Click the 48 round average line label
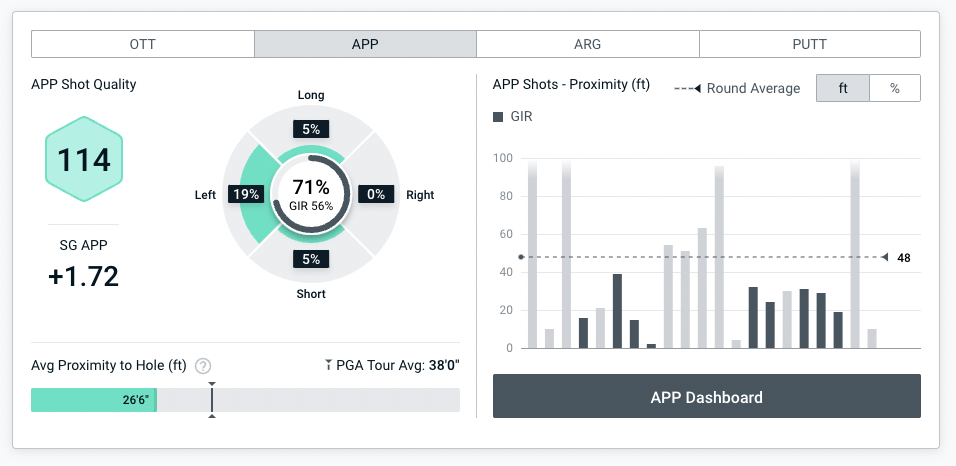This screenshot has width=956, height=466. [x=903, y=258]
